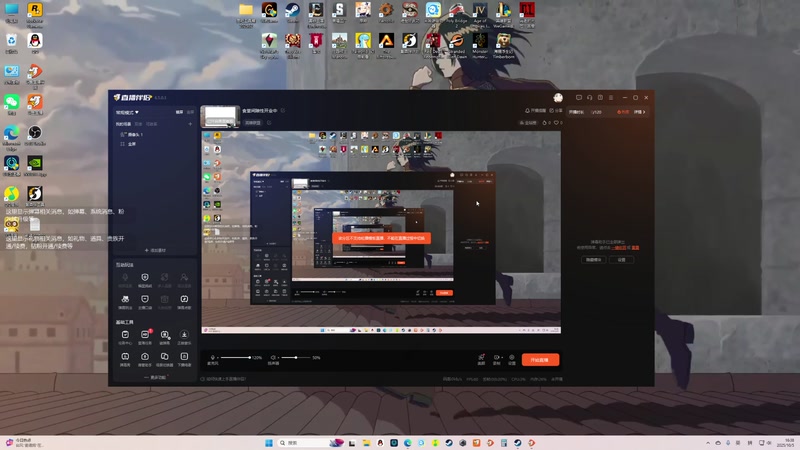
Task: Open the first icon in basic tools second row
Action: [125, 359]
